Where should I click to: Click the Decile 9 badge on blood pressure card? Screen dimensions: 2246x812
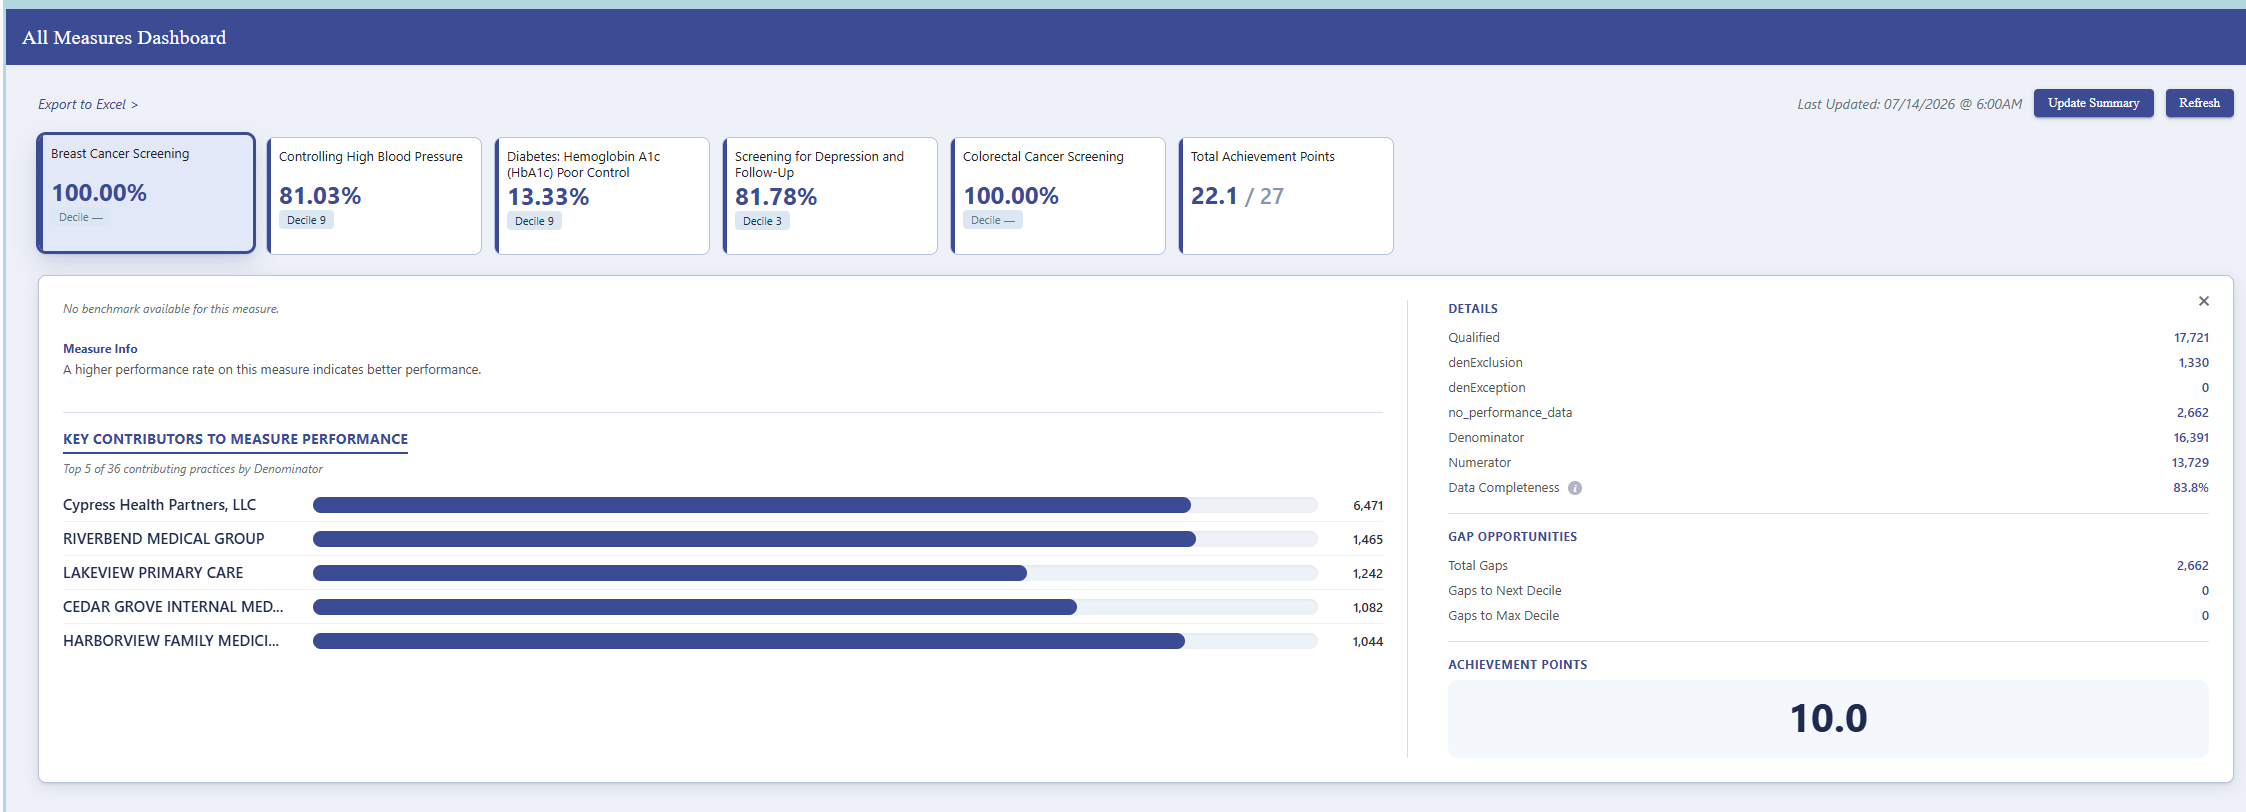pos(306,220)
